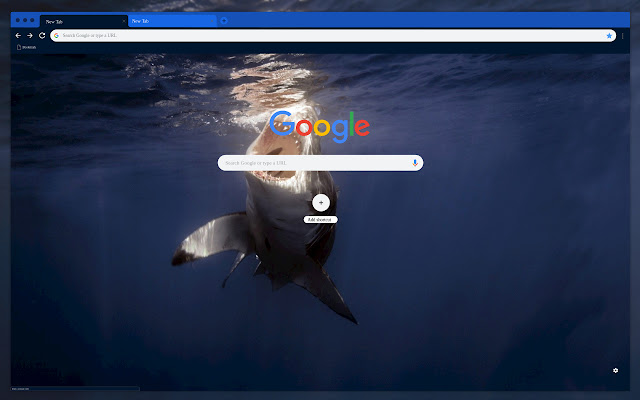Start voice search with the microphone icon
The height and width of the screenshot is (400, 640).
(x=415, y=163)
